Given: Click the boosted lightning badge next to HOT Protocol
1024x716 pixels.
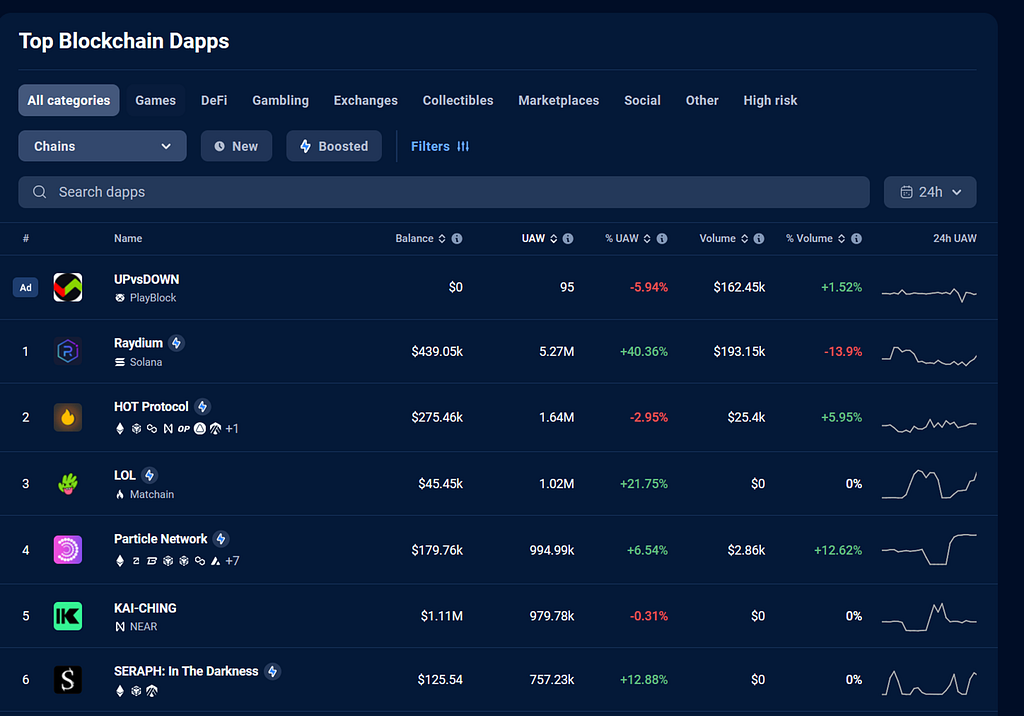Looking at the screenshot, I should [x=202, y=406].
